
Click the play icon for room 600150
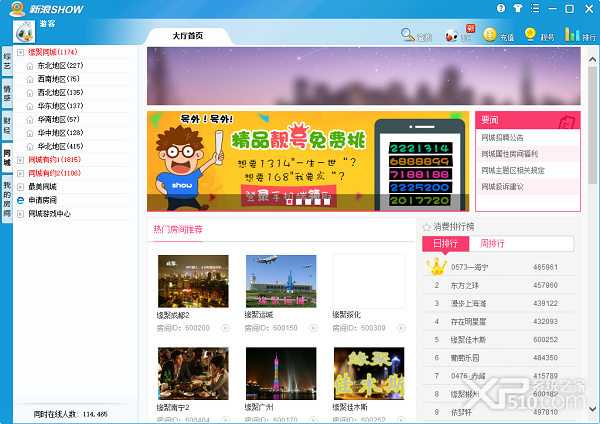pyautogui.click(x=313, y=328)
